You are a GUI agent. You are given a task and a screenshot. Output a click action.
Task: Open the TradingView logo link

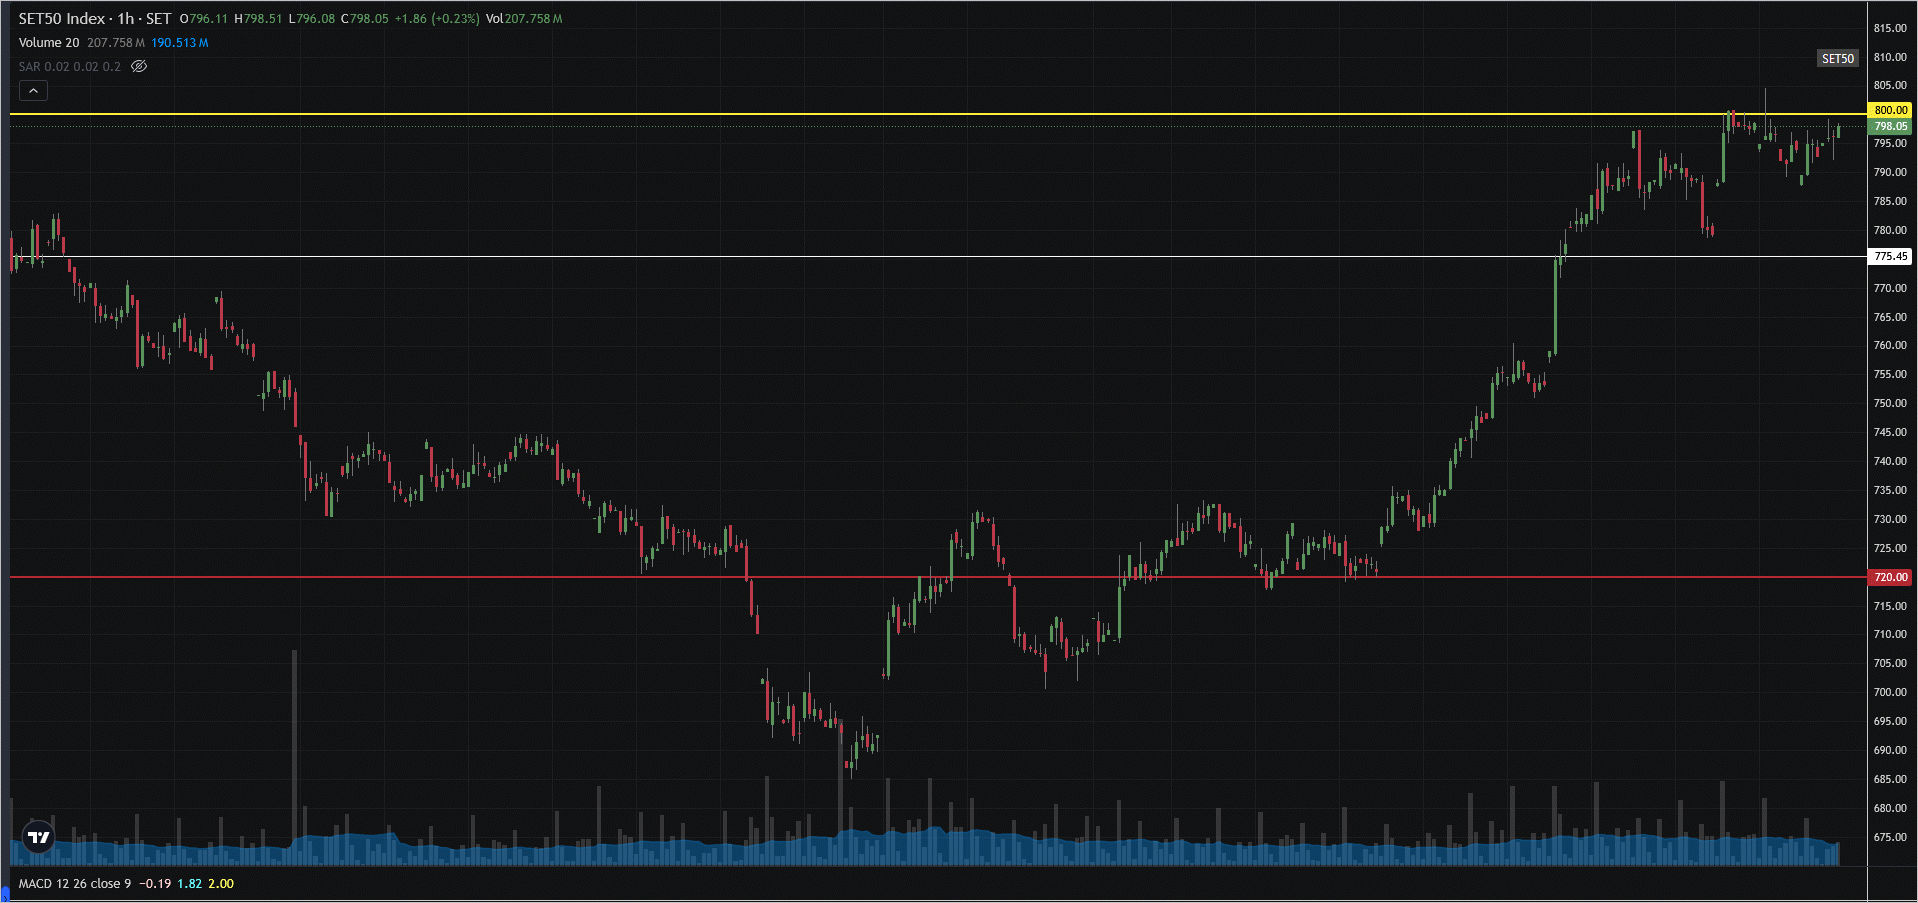(x=39, y=837)
